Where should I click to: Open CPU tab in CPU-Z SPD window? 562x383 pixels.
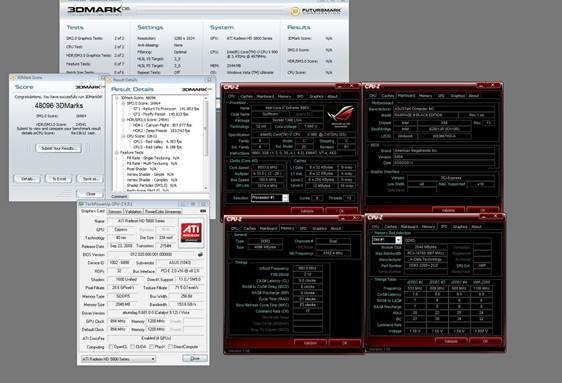[x=375, y=227]
